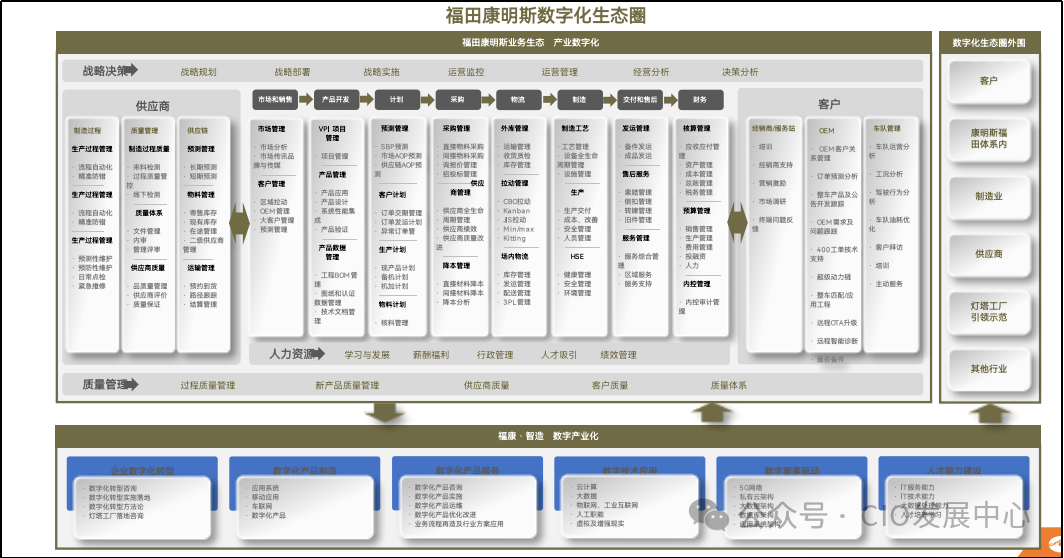Click the 制造业 box on the right
Screen dimensions: 1064x558
click(989, 196)
